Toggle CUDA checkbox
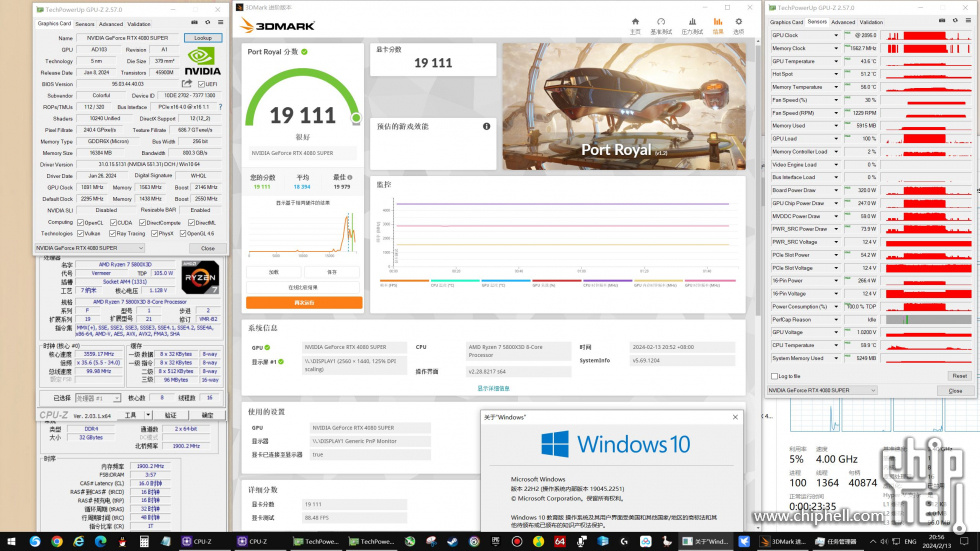The height and width of the screenshot is (551, 980). [113, 222]
